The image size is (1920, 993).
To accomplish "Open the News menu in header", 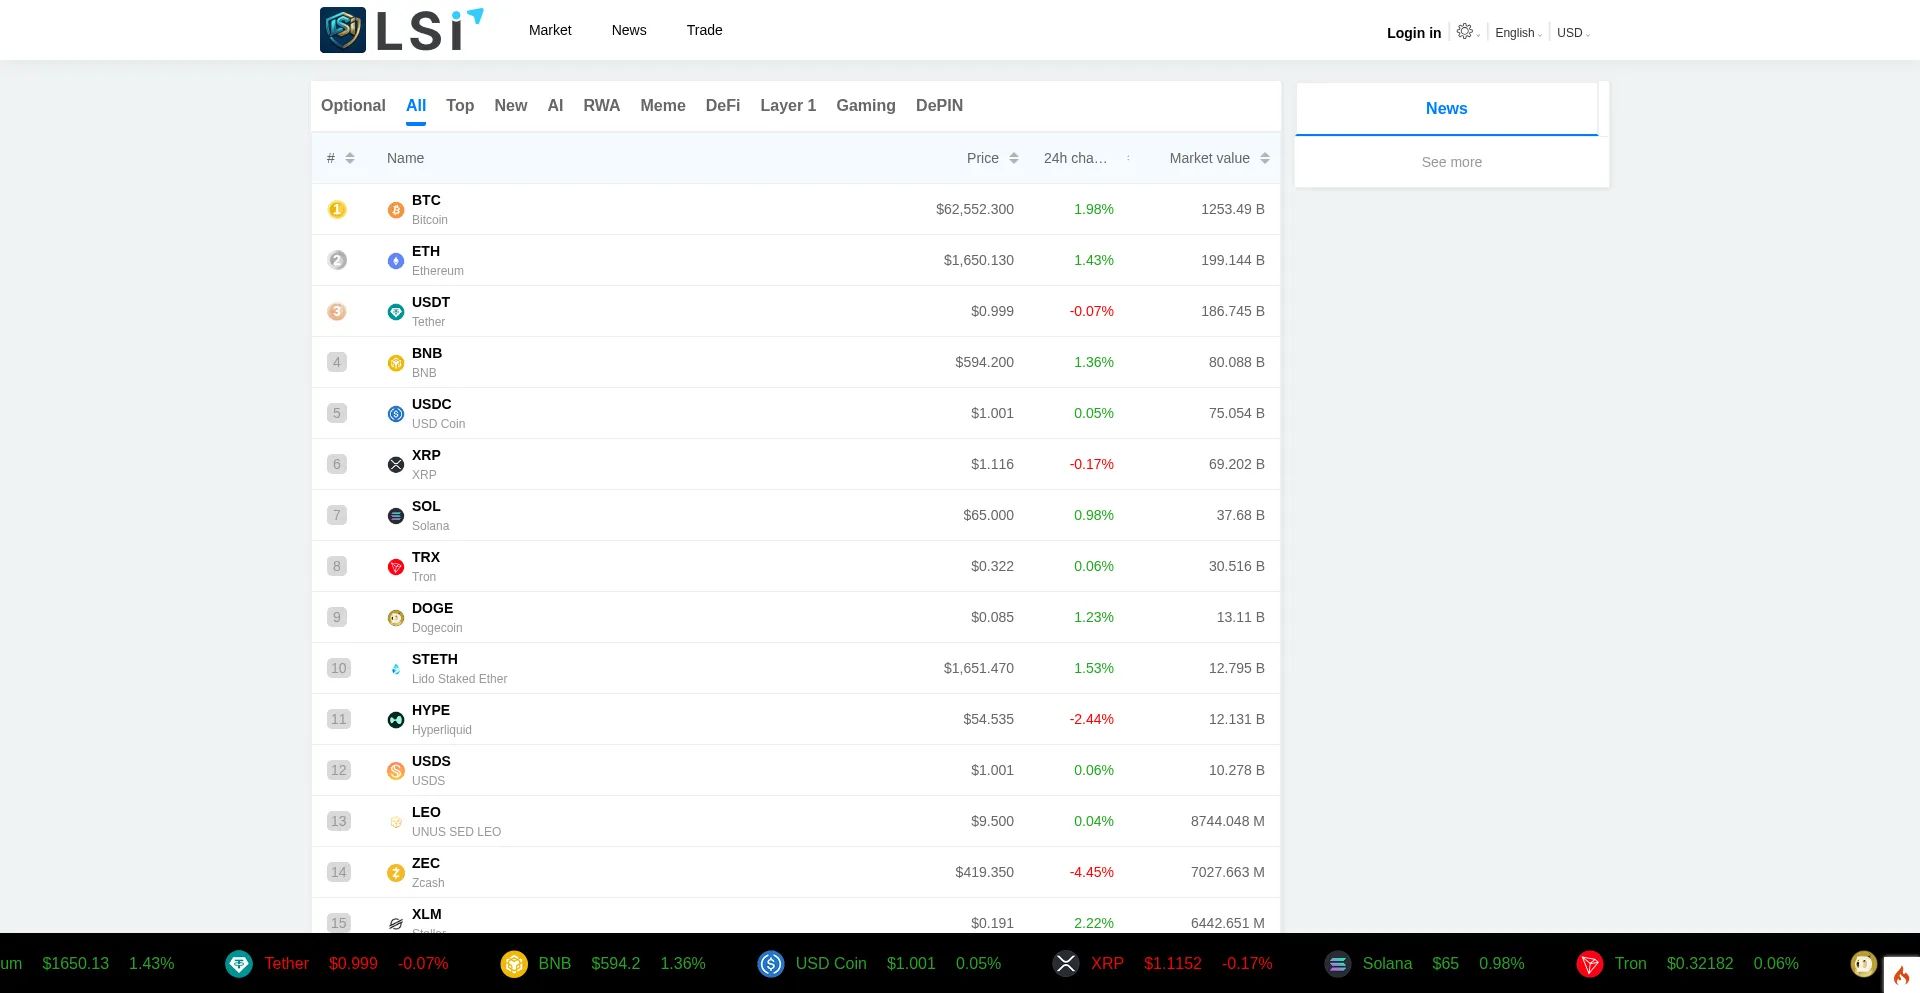I will [x=629, y=30].
